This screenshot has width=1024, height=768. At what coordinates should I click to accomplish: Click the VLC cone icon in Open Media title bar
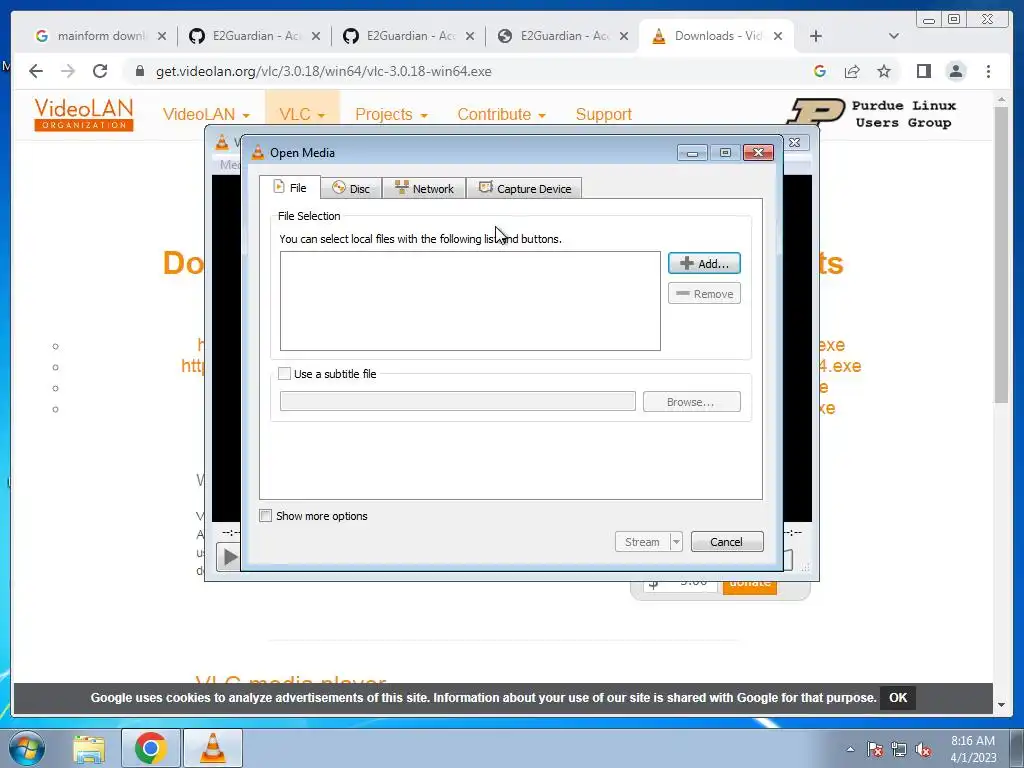[x=258, y=152]
